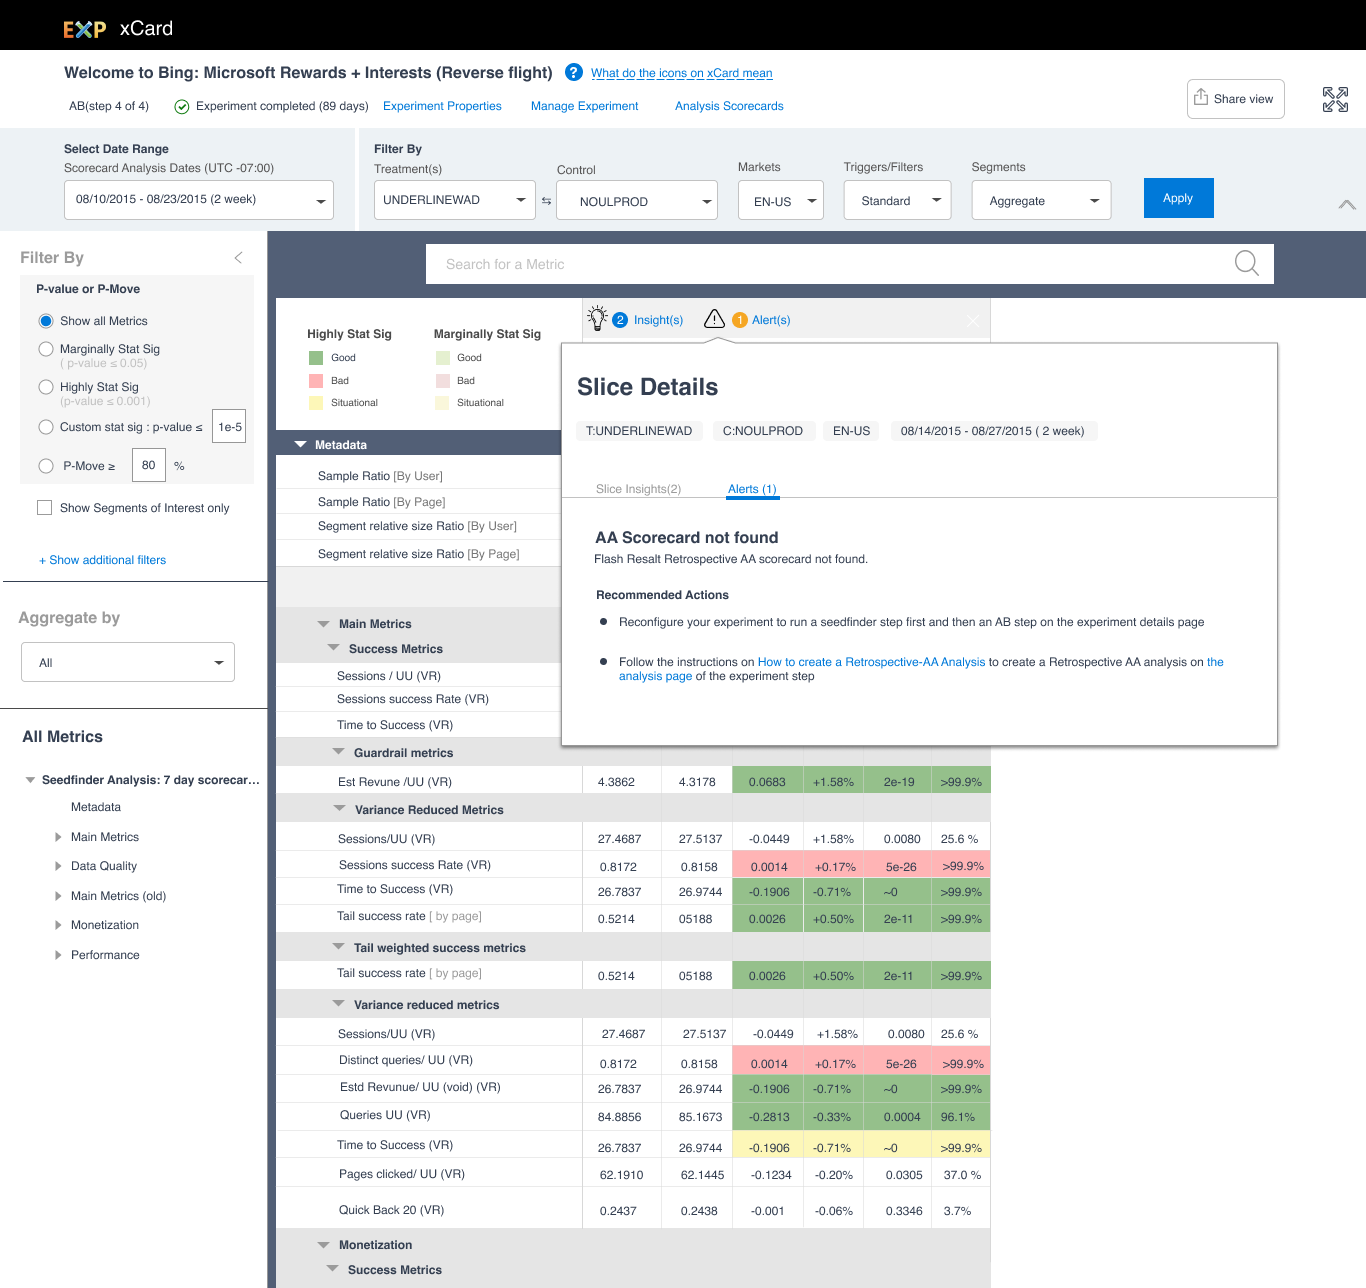Open the Retrospective-AA Analysis instructions link

pos(871,661)
